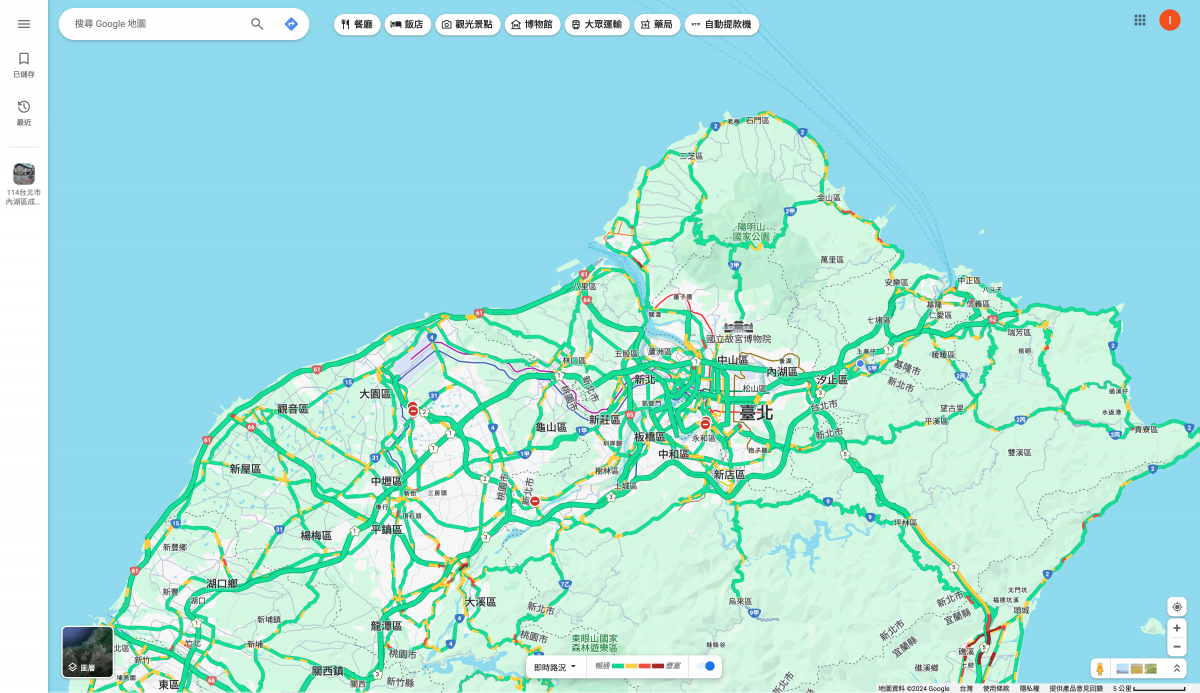This screenshot has height=693, width=1200.
Task: Click the 大園區 district label
Action: tap(375, 394)
